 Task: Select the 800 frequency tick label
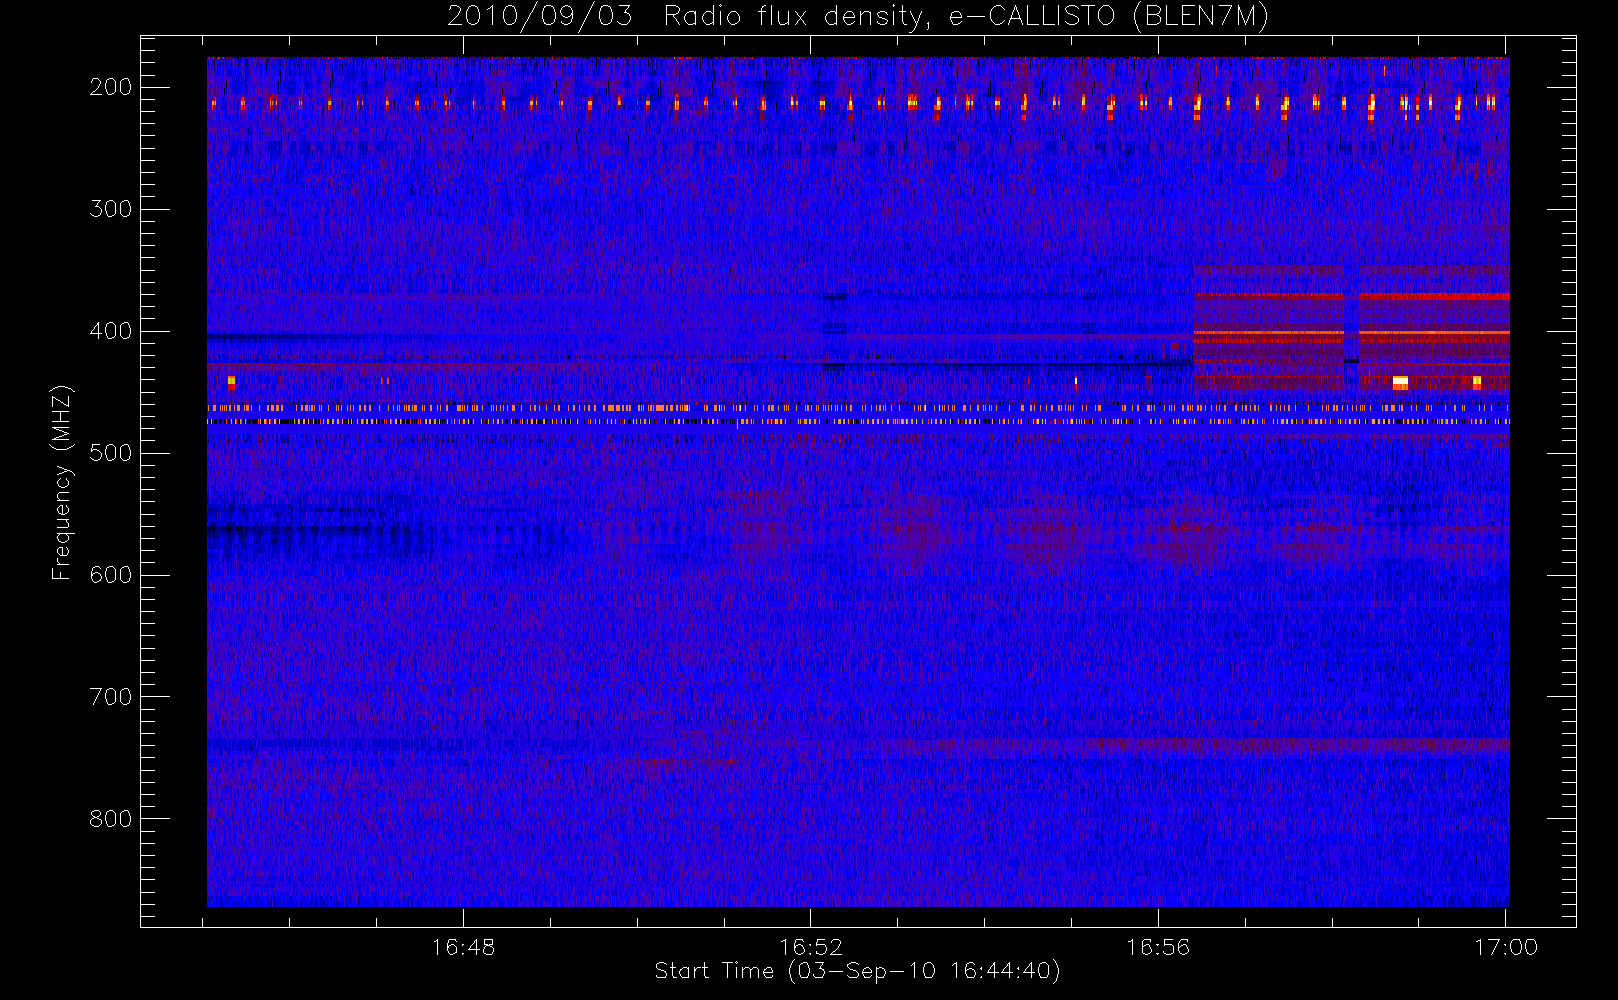point(110,819)
